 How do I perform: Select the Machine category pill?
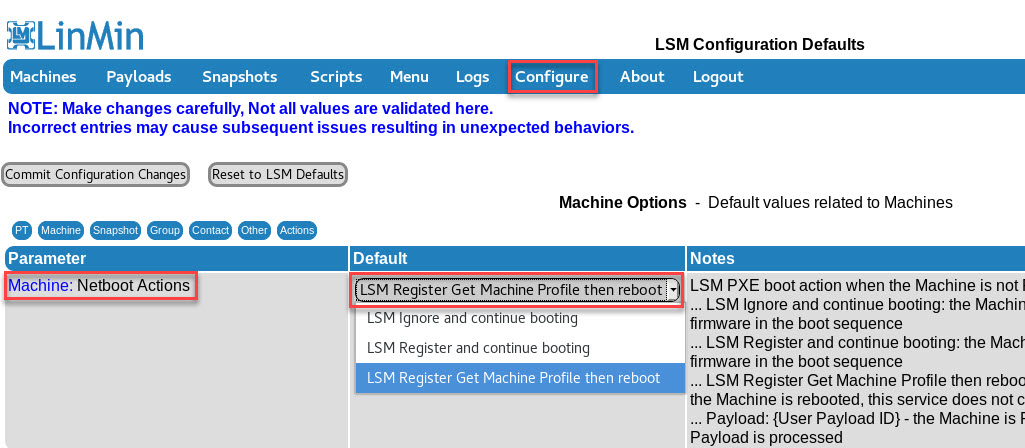[61, 230]
